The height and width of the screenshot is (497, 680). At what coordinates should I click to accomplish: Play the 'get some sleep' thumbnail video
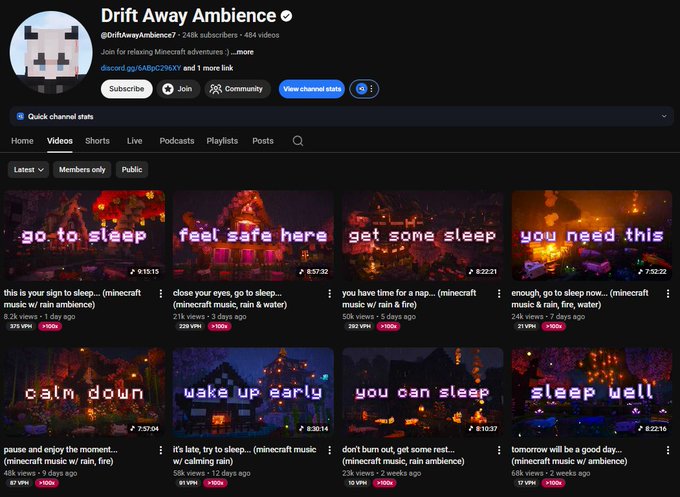(x=422, y=235)
